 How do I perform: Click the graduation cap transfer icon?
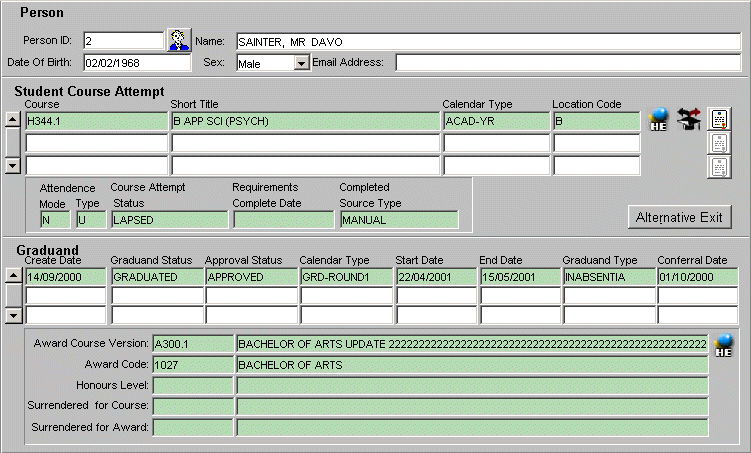688,119
